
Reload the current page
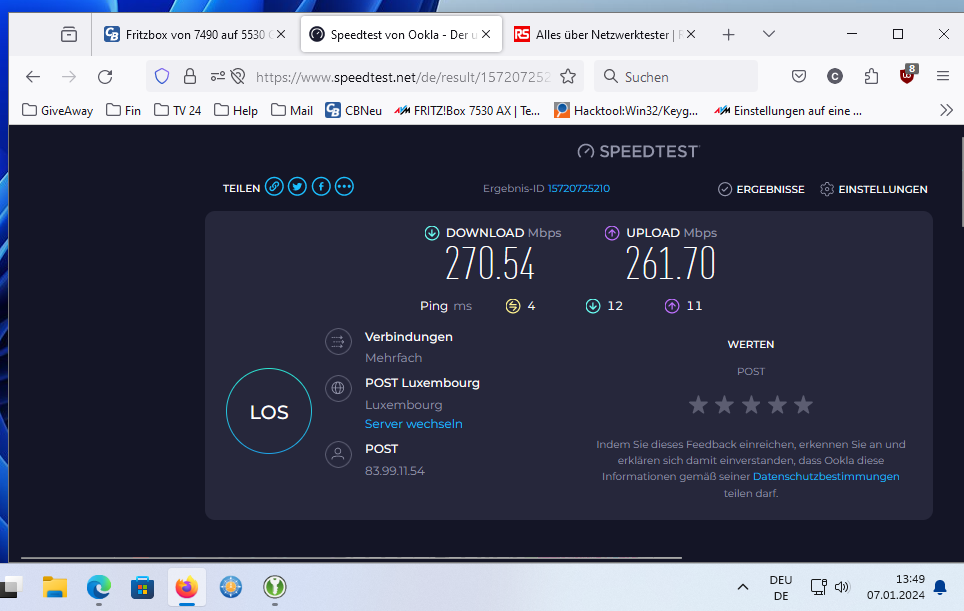[x=105, y=77]
